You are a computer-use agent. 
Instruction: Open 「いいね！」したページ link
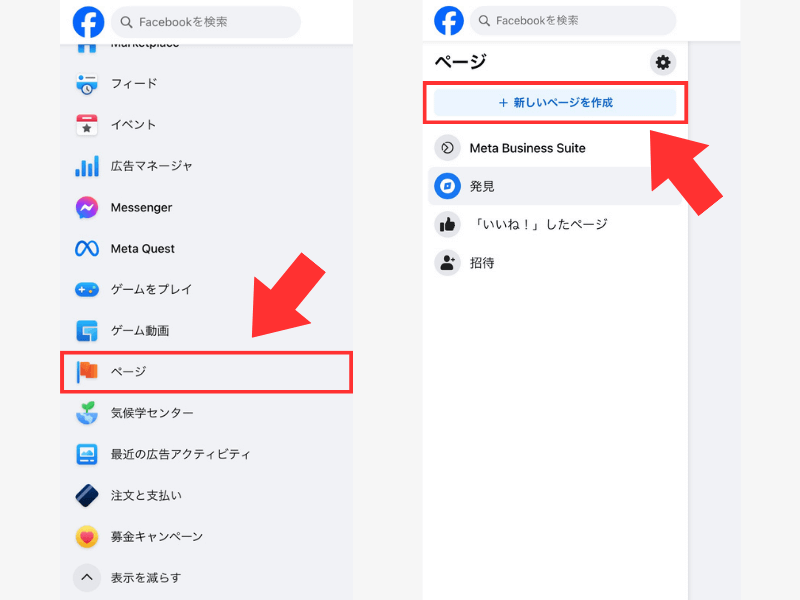point(555,224)
